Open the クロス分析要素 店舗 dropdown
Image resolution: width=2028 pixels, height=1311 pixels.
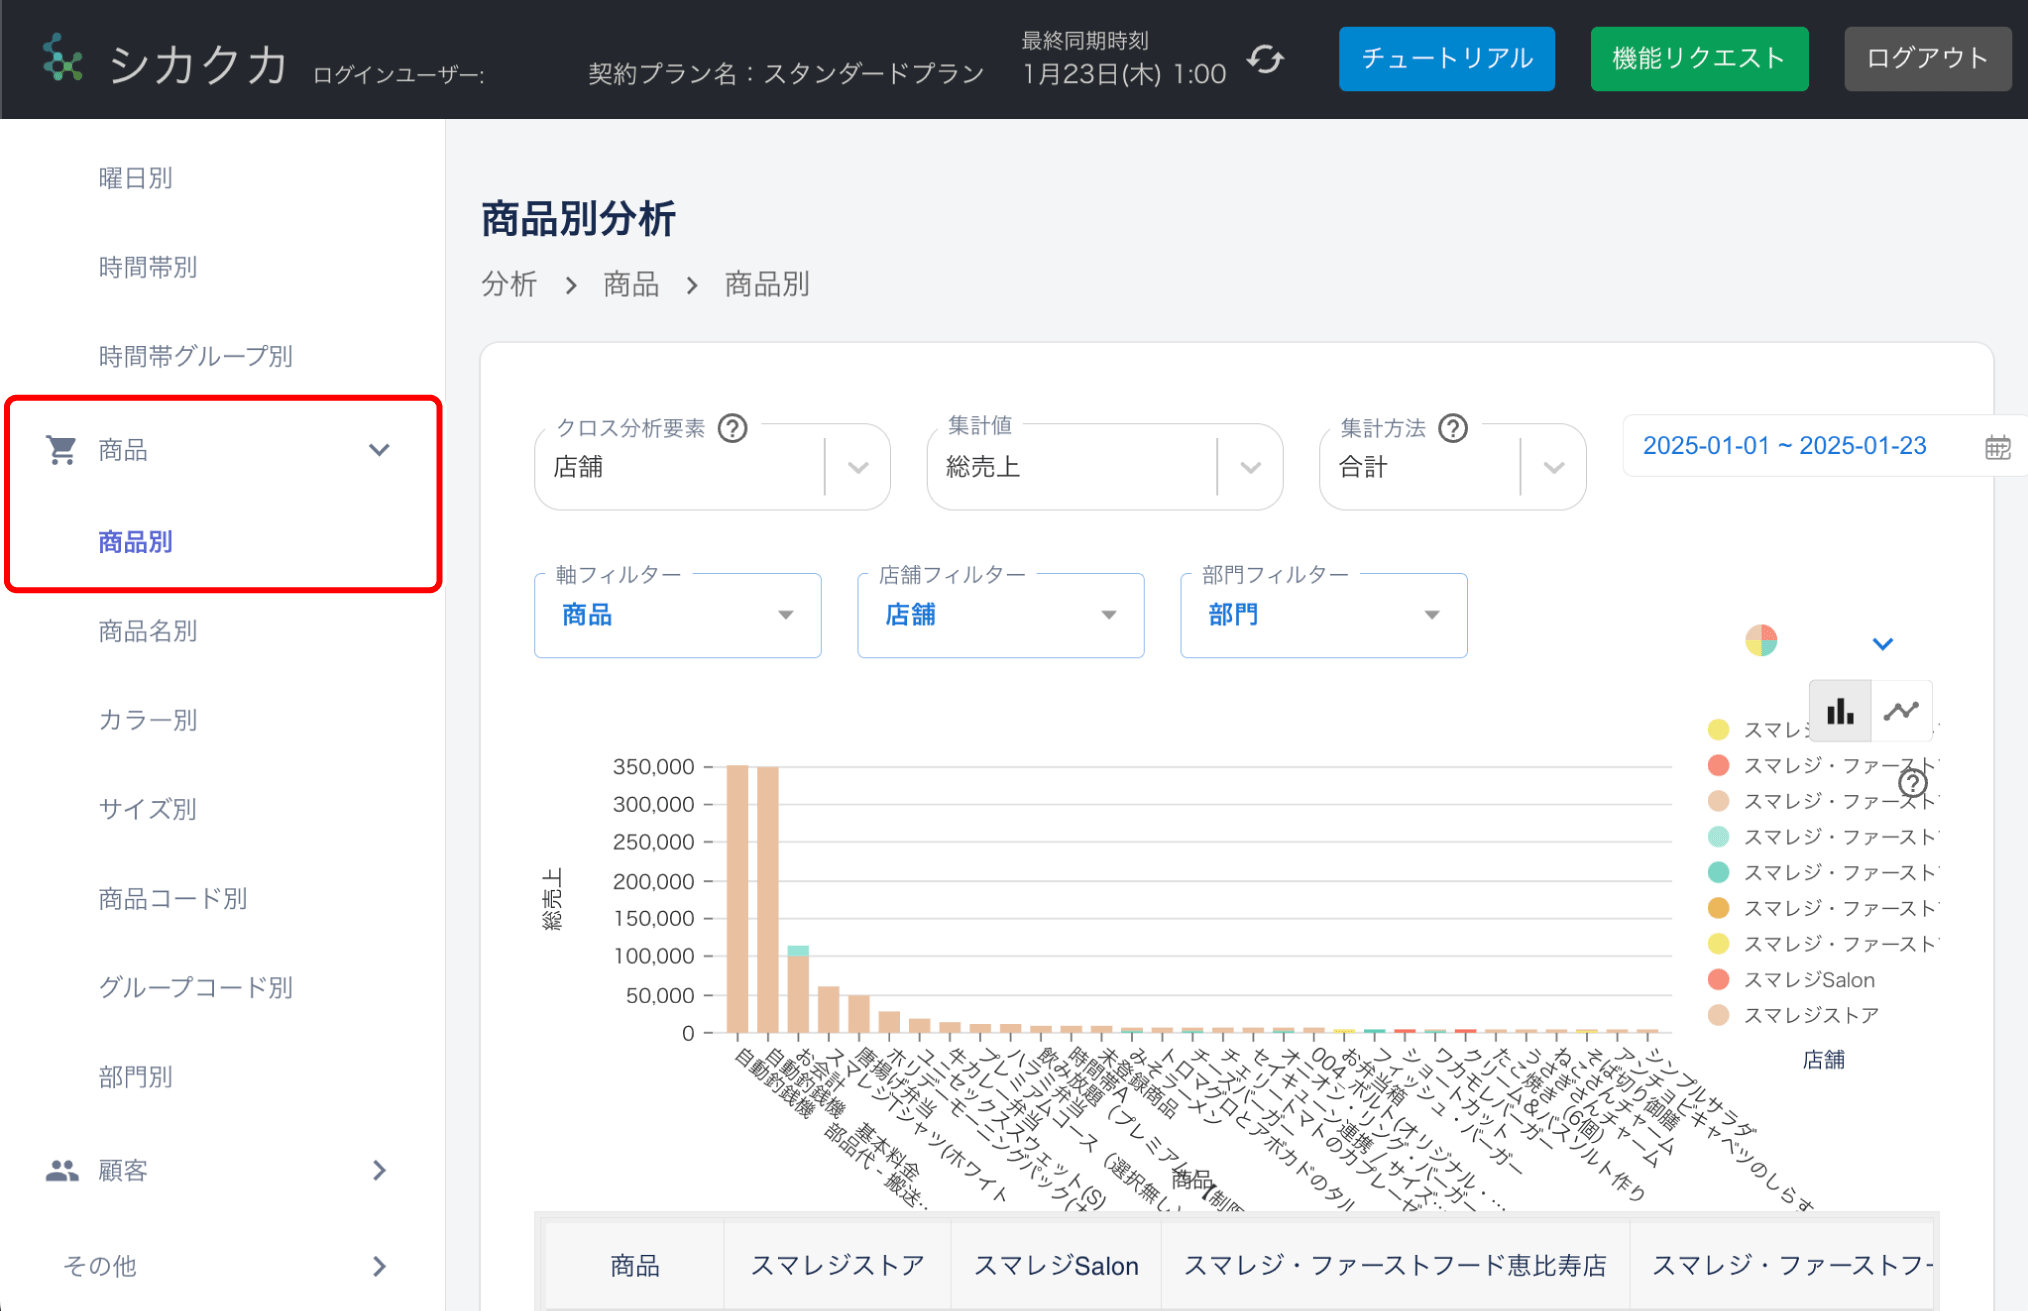712,467
